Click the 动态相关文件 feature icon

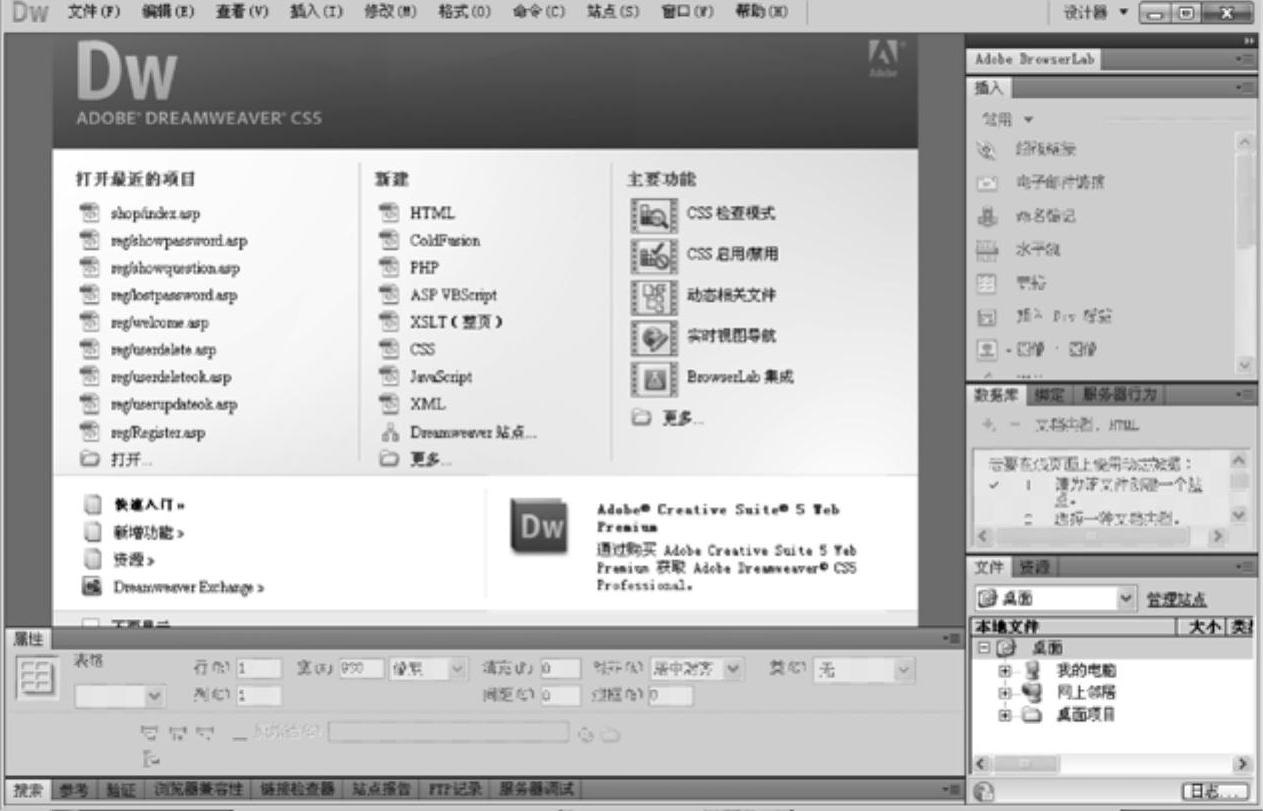point(654,296)
